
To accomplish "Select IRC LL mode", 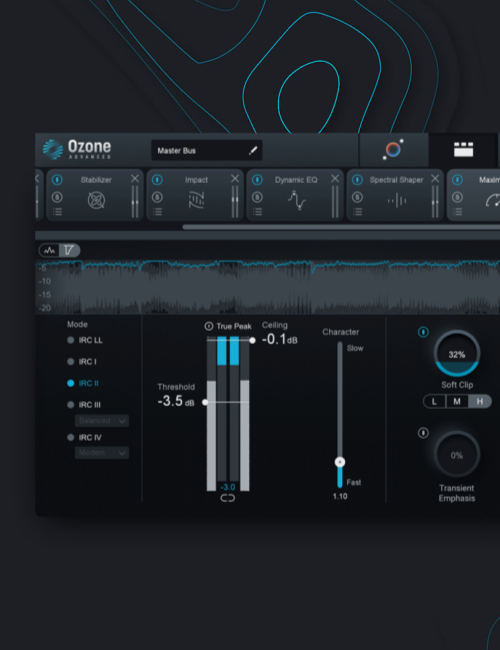I will (x=85, y=340).
